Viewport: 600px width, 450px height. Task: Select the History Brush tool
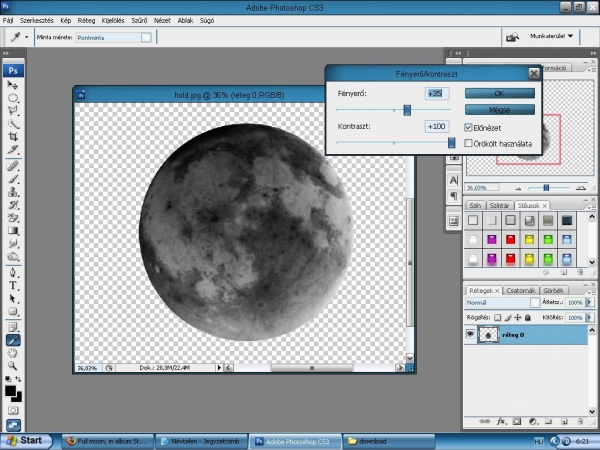pyautogui.click(x=13, y=205)
